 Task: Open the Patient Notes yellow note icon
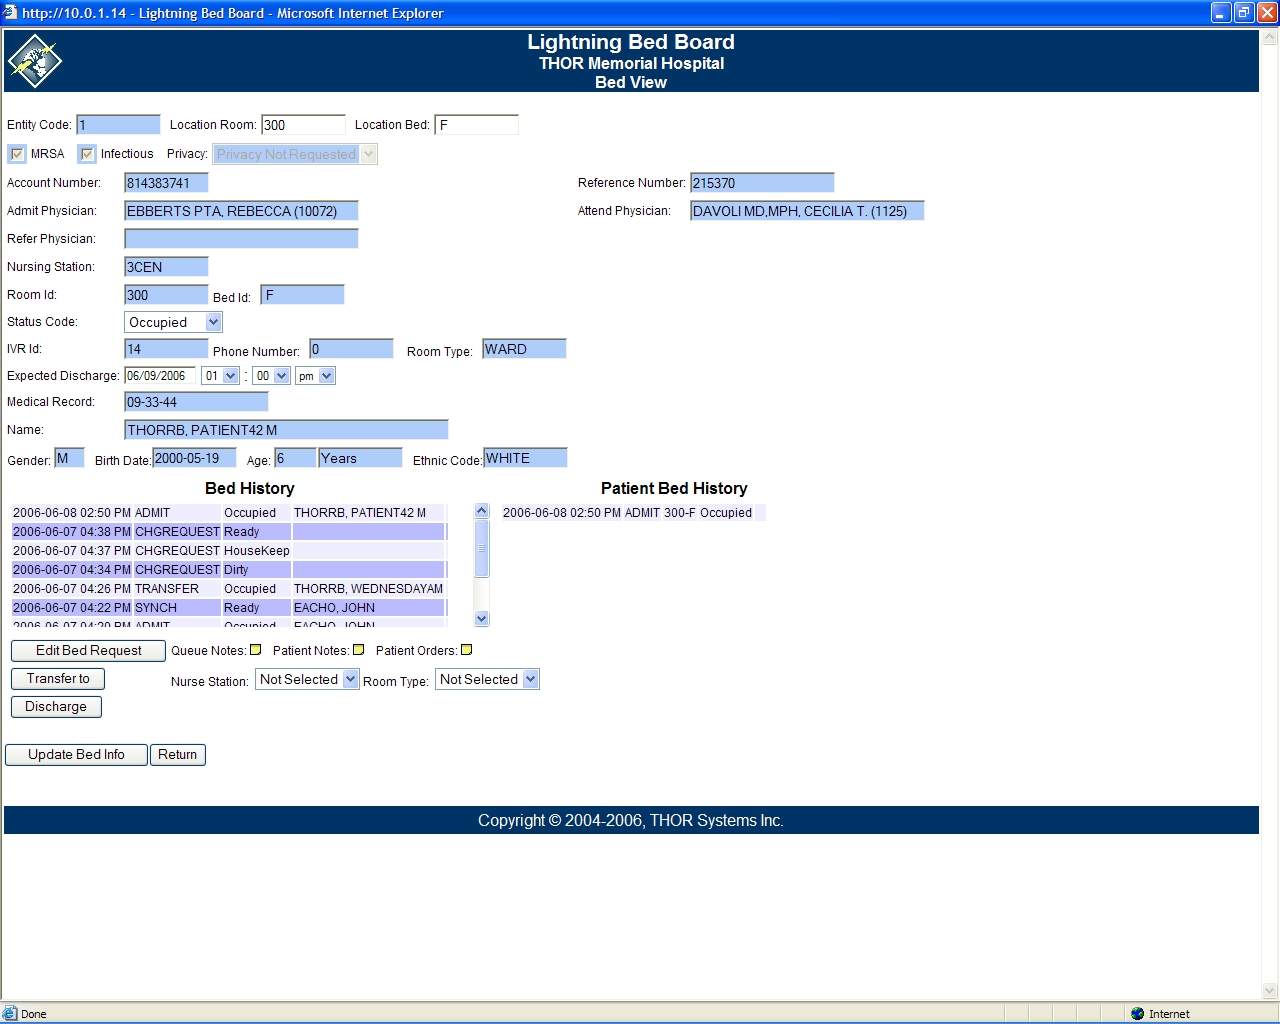click(359, 650)
